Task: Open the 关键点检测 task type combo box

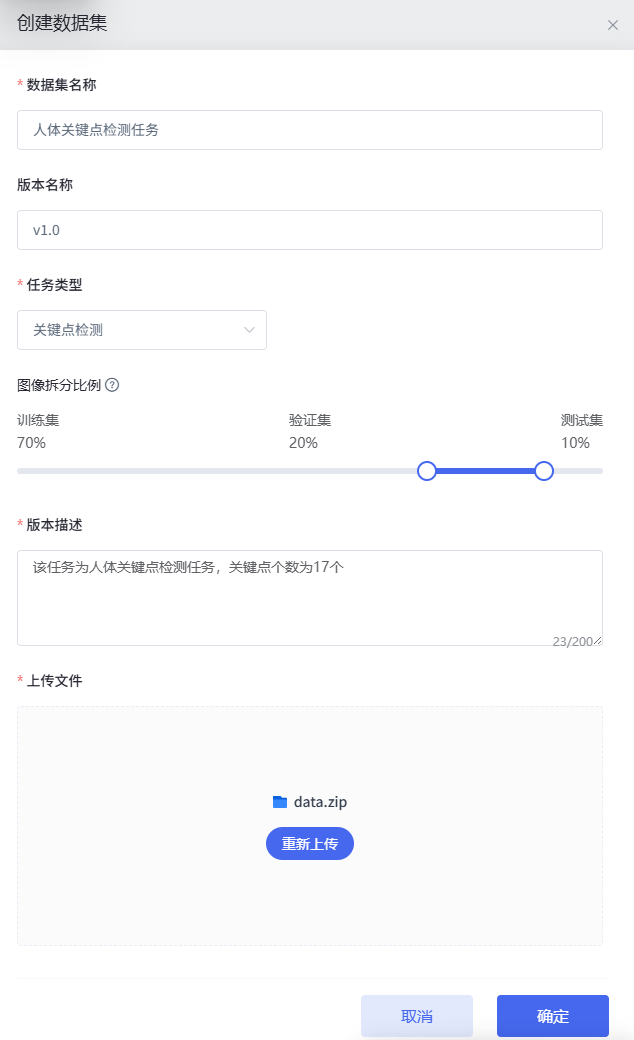Action: click(x=142, y=330)
